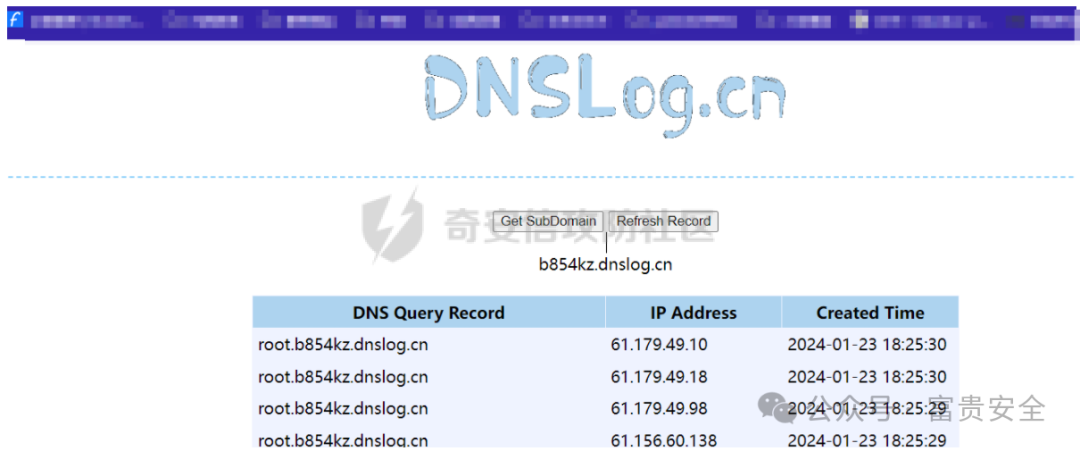Select the subdomain text b854kz.dnslog.cn
Image resolution: width=1080 pixels, height=451 pixels.
[605, 264]
